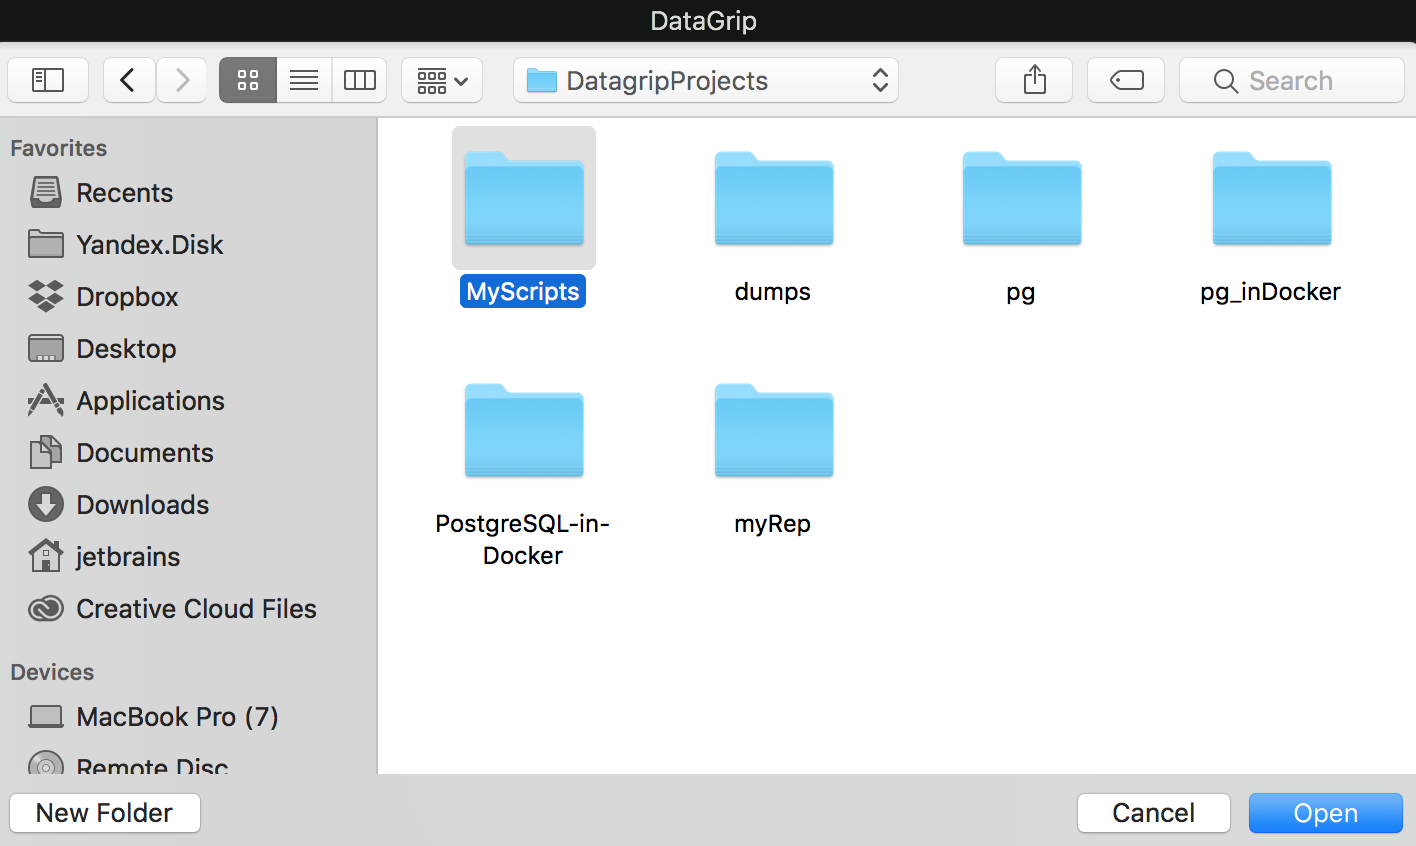1416x846 pixels.
Task: Focus the Search field
Action: (1292, 80)
